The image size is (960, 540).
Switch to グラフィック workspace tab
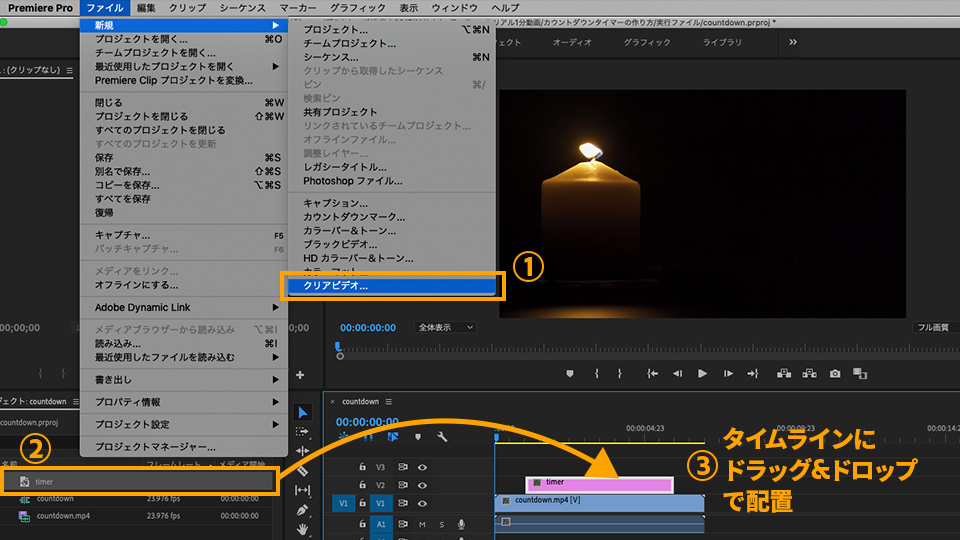pyautogui.click(x=647, y=42)
